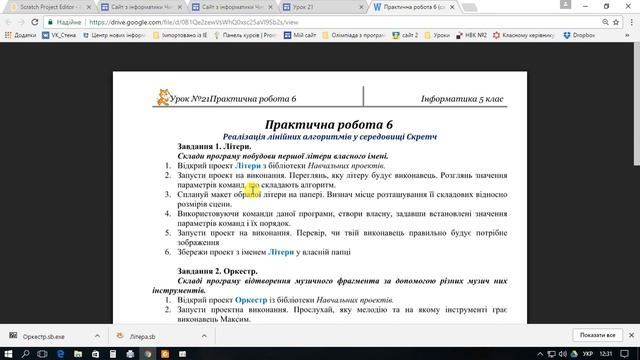Image resolution: width=640 pixels, height=360 pixels.
Task: Open the НВК №2 bookmark
Action: point(471,36)
